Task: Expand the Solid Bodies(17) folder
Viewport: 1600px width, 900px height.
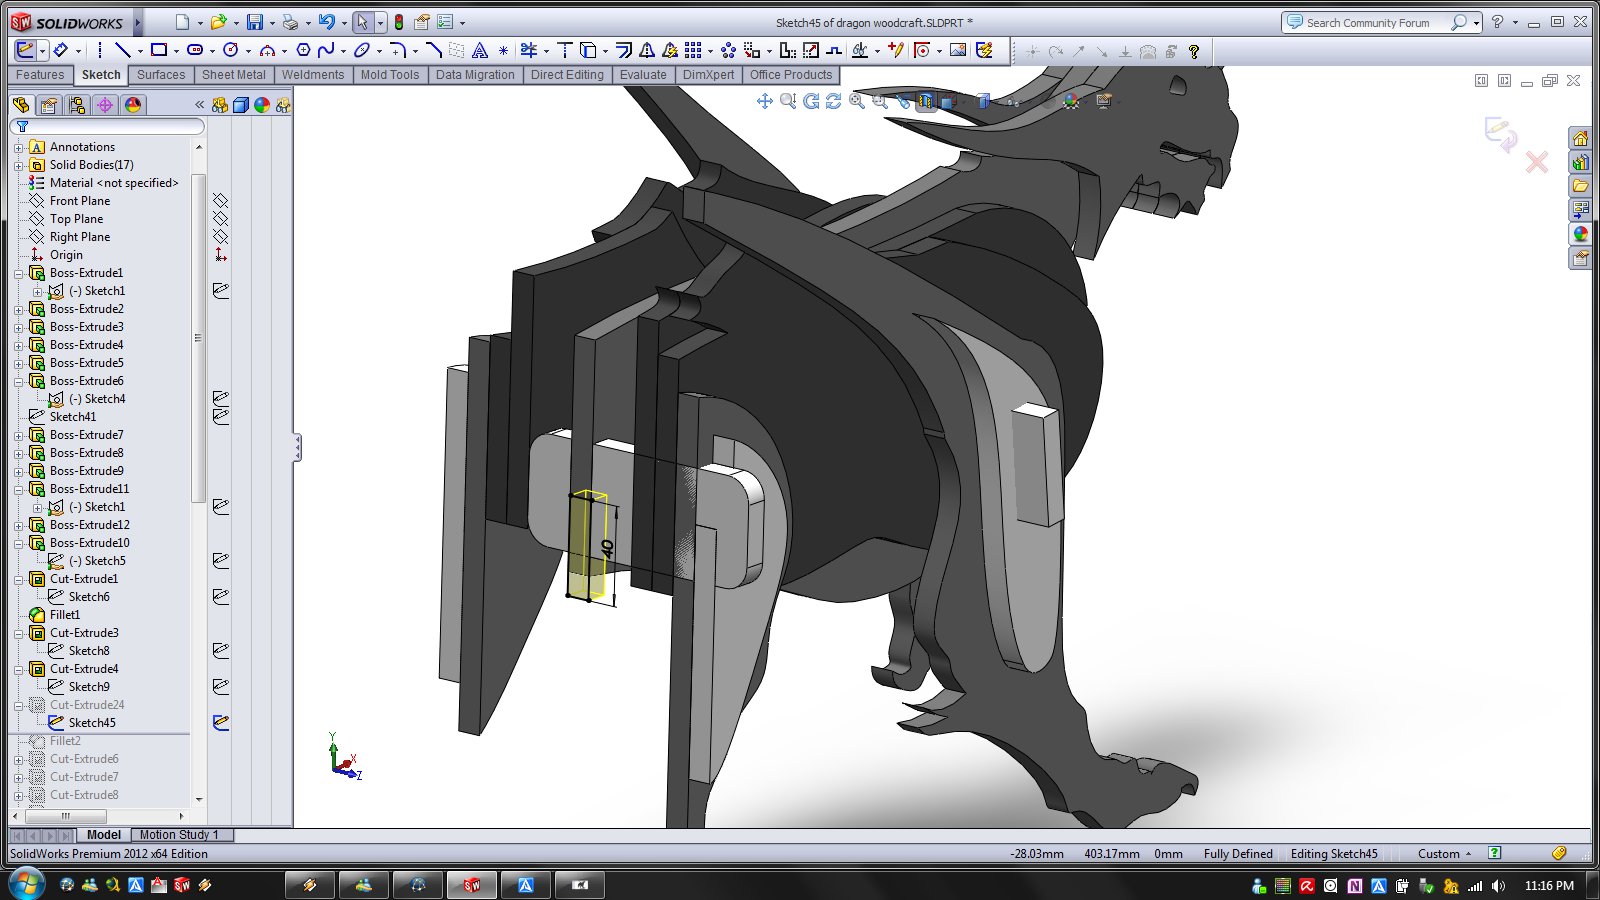Action: coord(18,165)
